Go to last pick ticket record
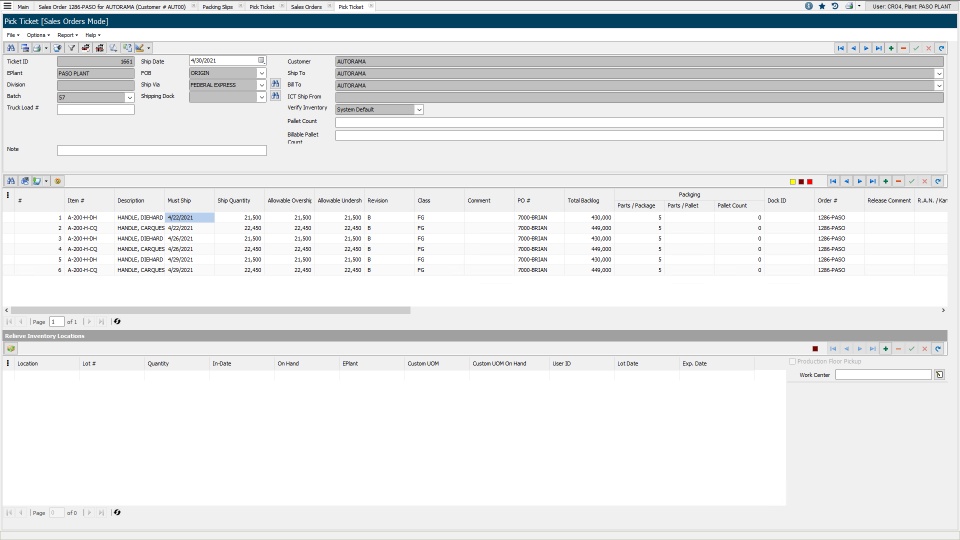This screenshot has width=960, height=540. (879, 48)
